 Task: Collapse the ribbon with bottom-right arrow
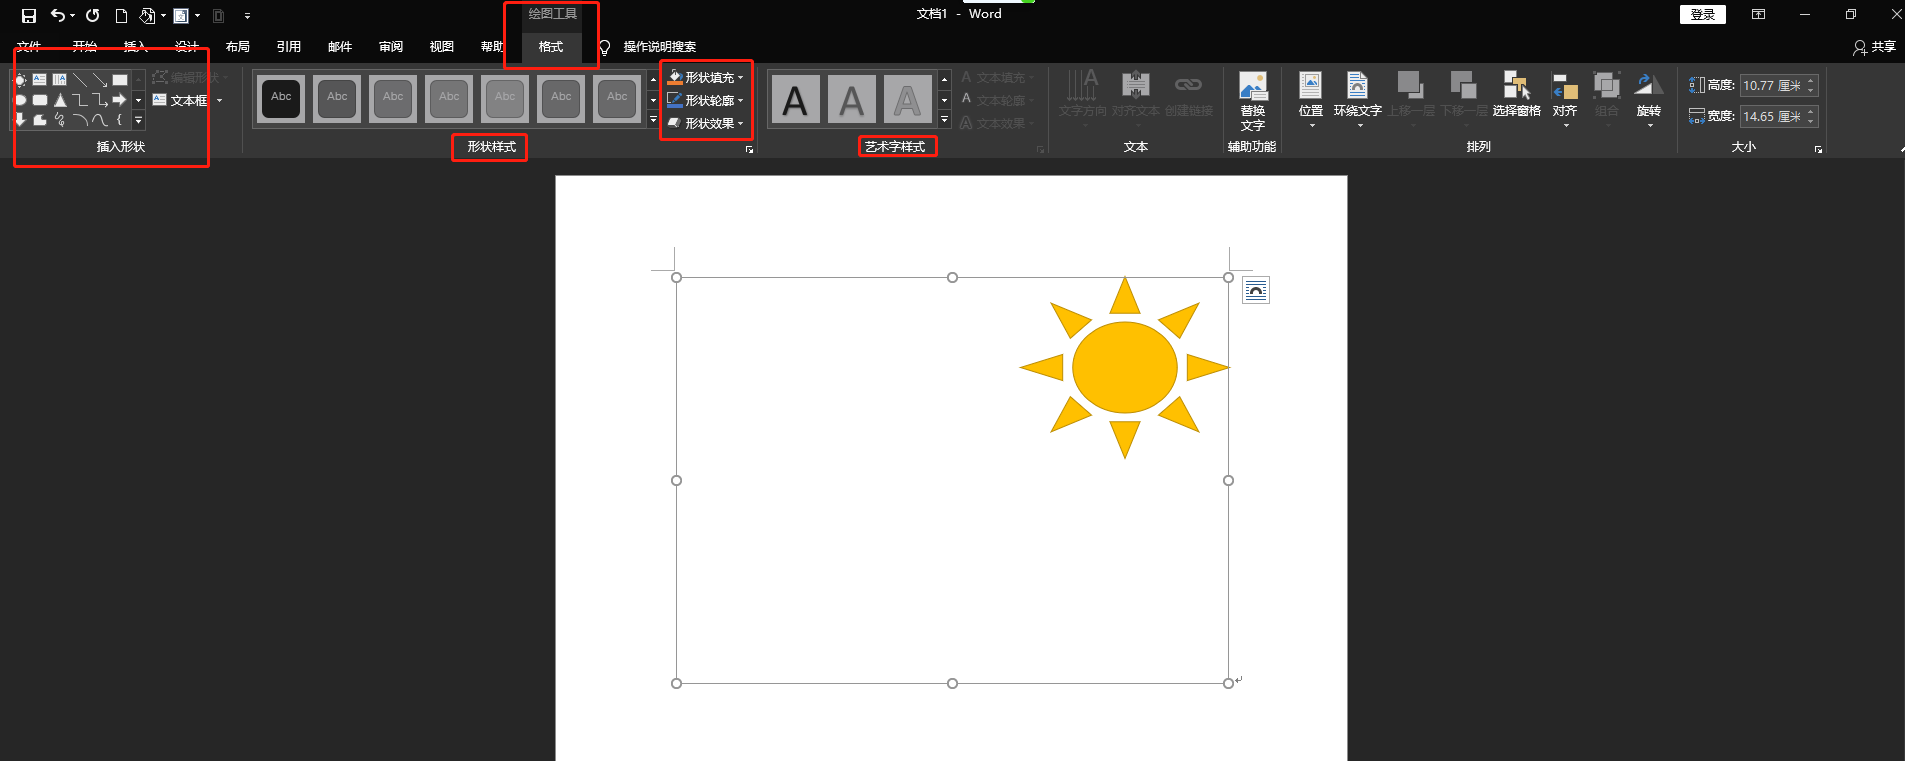coord(1901,149)
